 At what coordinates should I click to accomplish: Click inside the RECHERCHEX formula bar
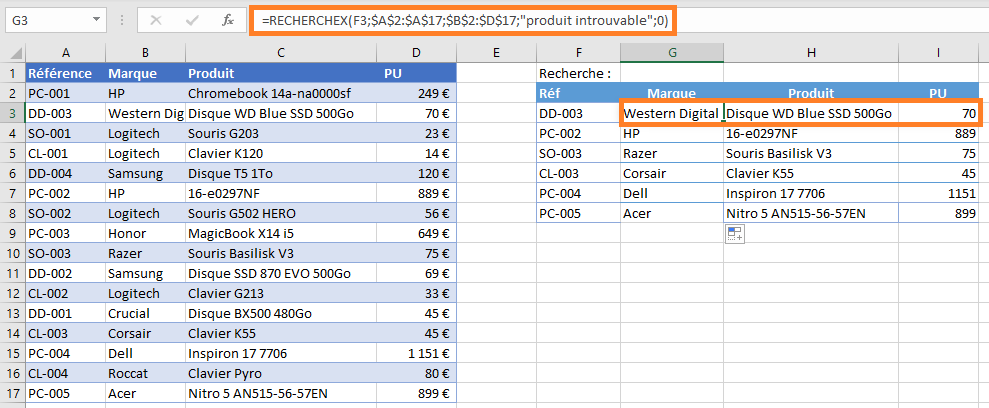464,20
